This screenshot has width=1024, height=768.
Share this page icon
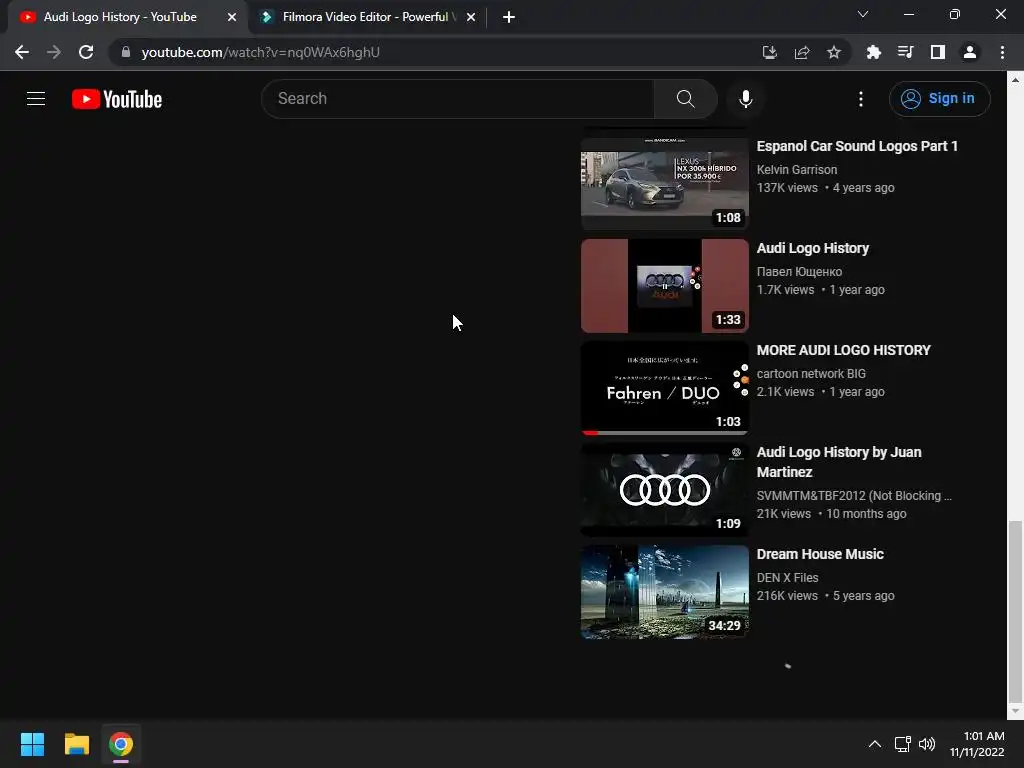tap(802, 52)
